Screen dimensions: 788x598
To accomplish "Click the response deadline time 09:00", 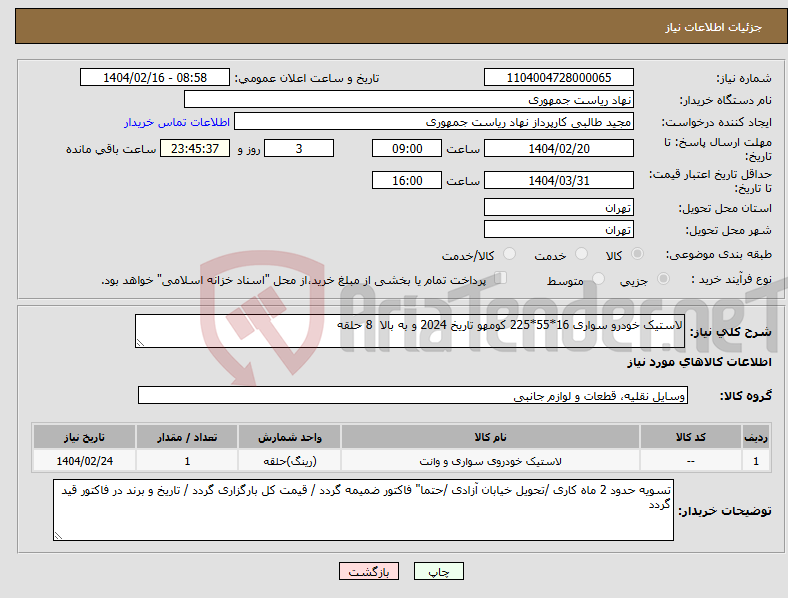I will pyautogui.click(x=407, y=148).
